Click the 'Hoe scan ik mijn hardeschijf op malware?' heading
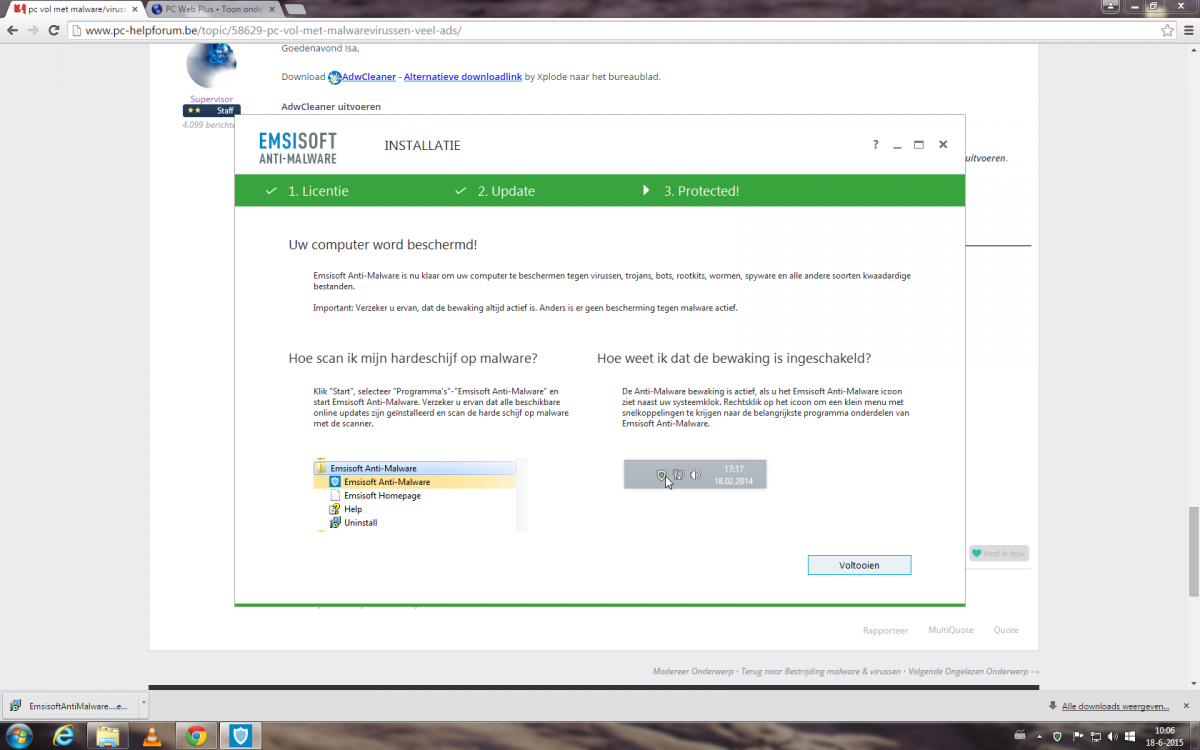This screenshot has width=1200, height=750. pyautogui.click(x=413, y=358)
